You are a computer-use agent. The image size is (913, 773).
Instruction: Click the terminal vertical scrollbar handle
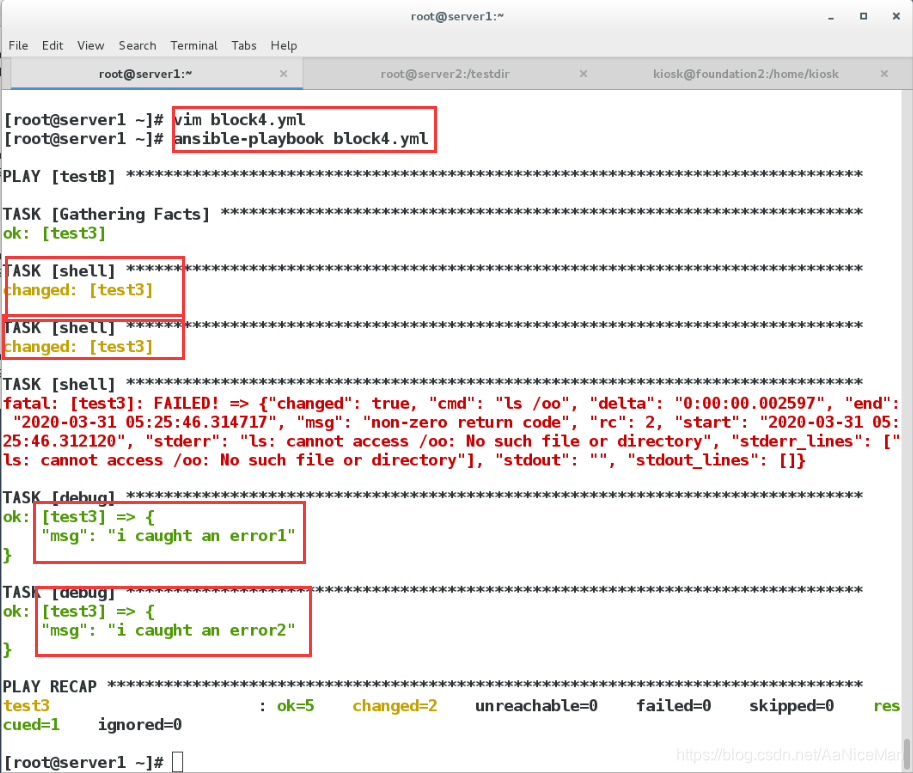(907, 753)
